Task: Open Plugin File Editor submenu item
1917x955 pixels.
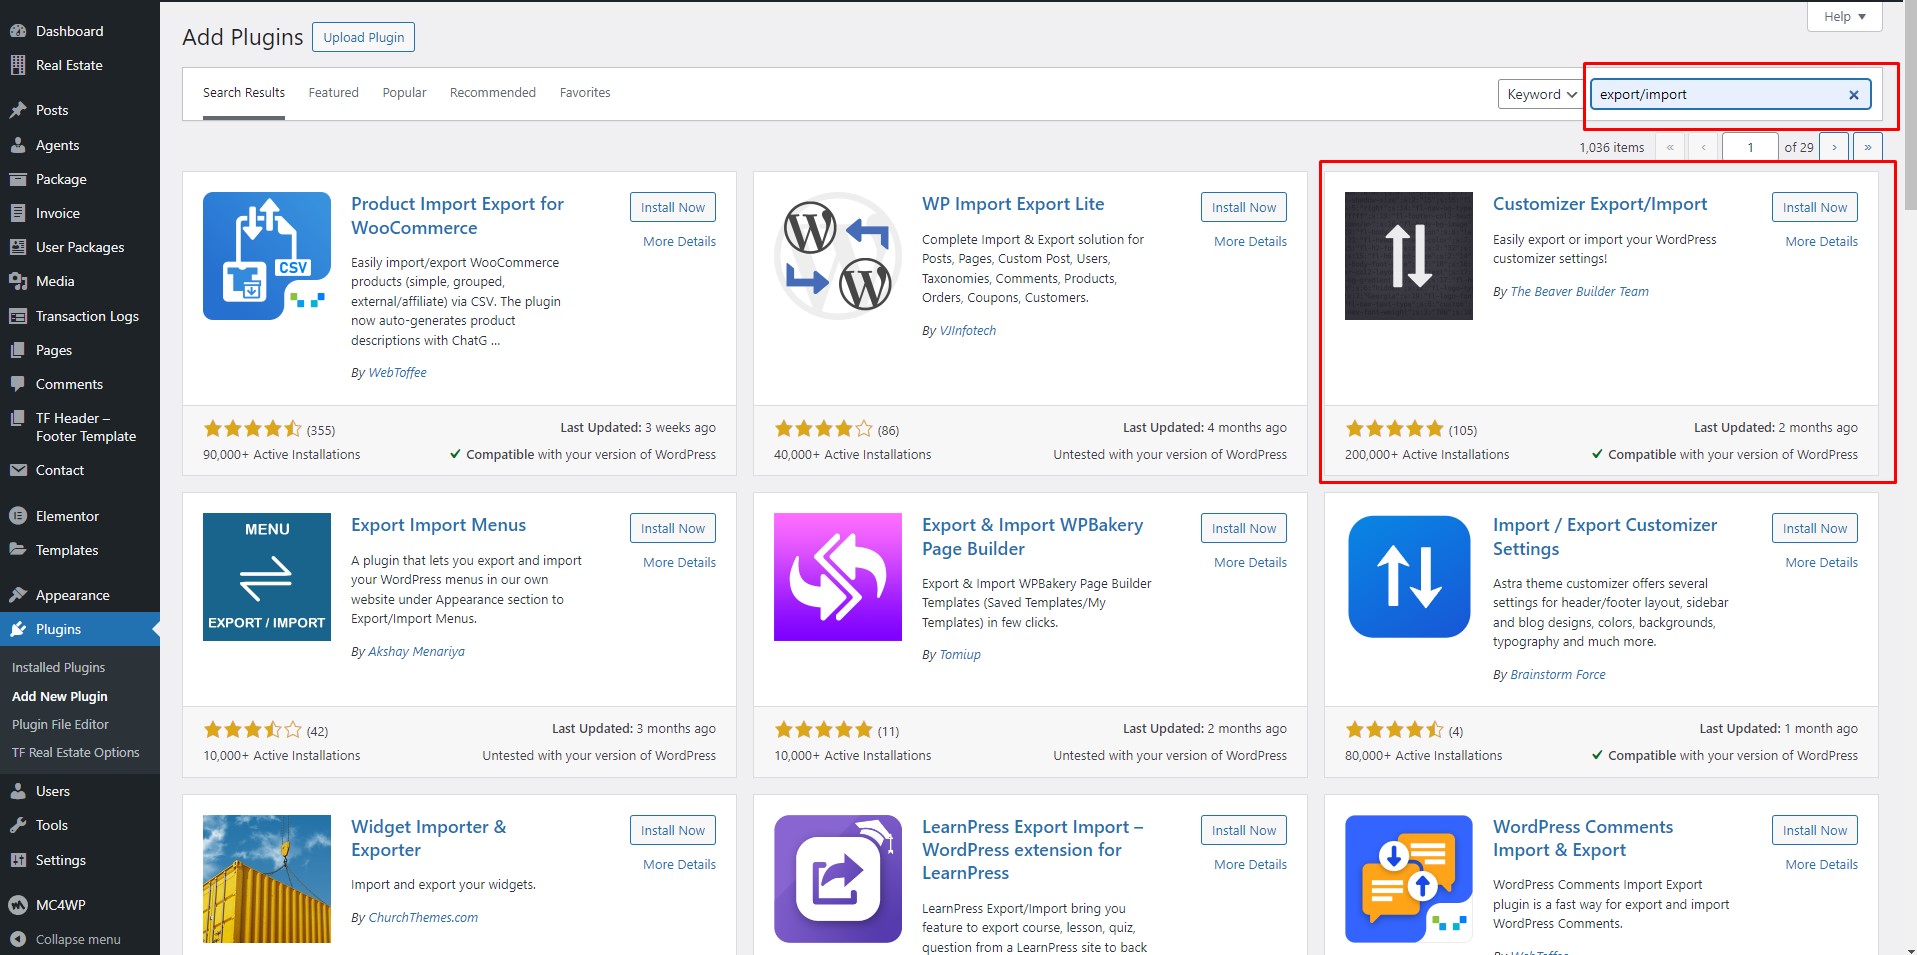Action: point(60,724)
